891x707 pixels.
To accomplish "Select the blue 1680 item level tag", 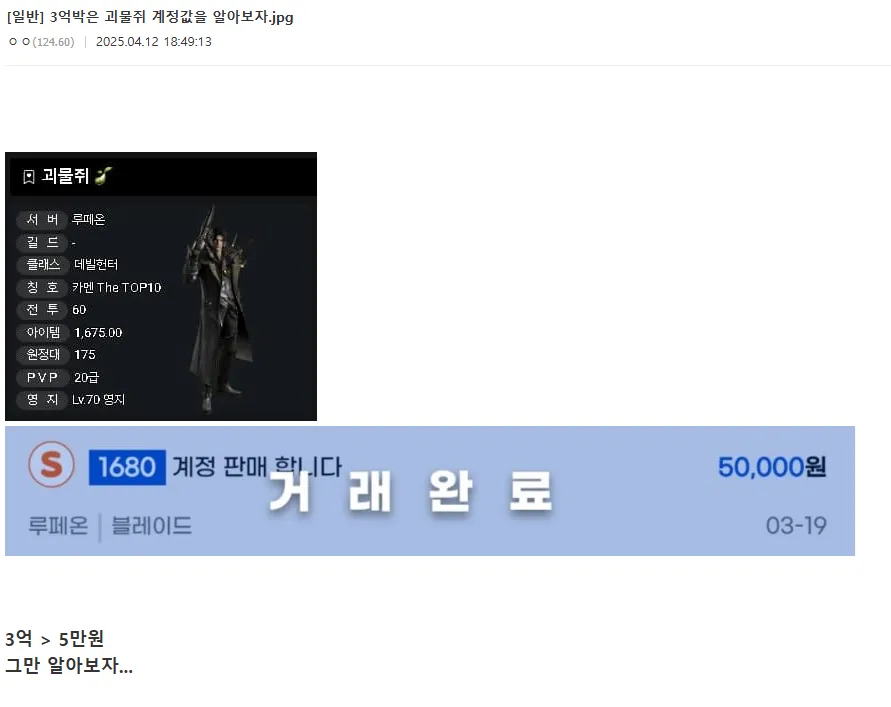I will click(x=127, y=467).
